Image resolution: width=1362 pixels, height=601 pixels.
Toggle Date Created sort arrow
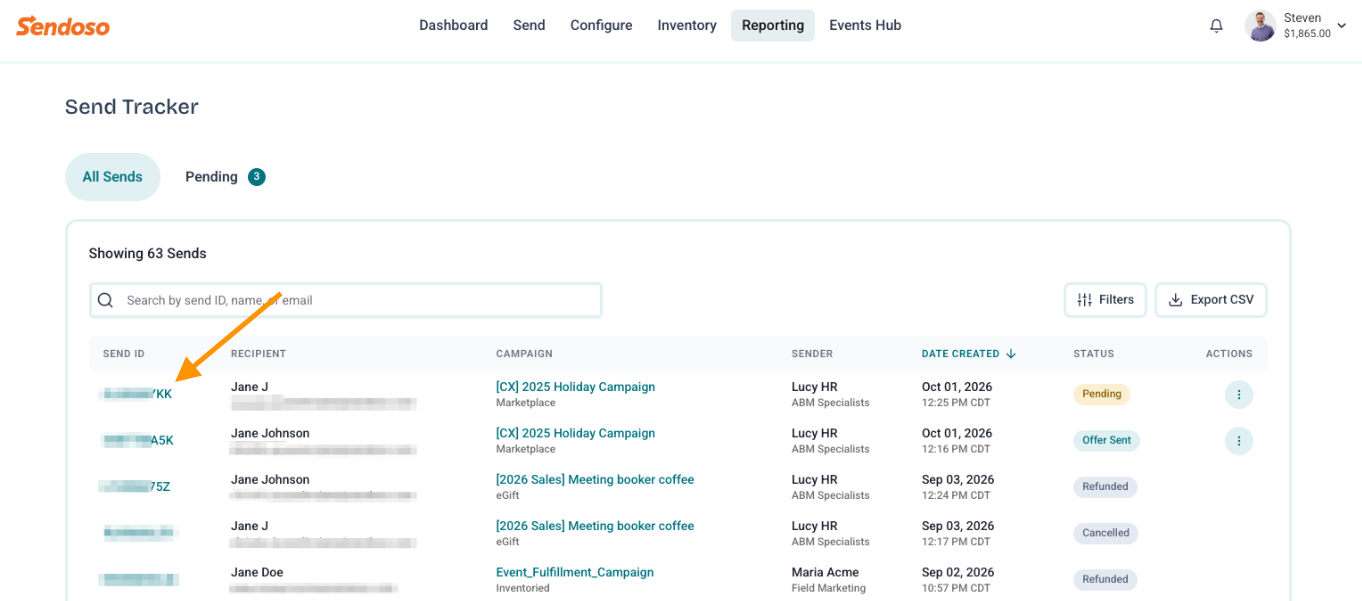(1011, 354)
